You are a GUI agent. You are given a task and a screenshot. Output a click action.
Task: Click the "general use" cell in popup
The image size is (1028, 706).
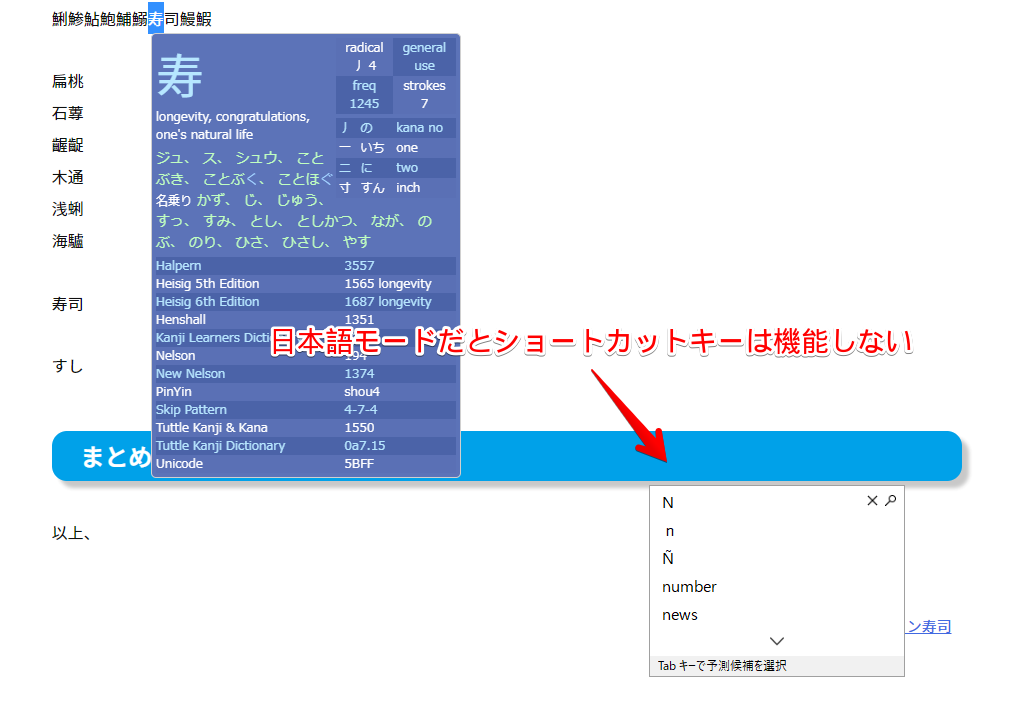click(424, 56)
